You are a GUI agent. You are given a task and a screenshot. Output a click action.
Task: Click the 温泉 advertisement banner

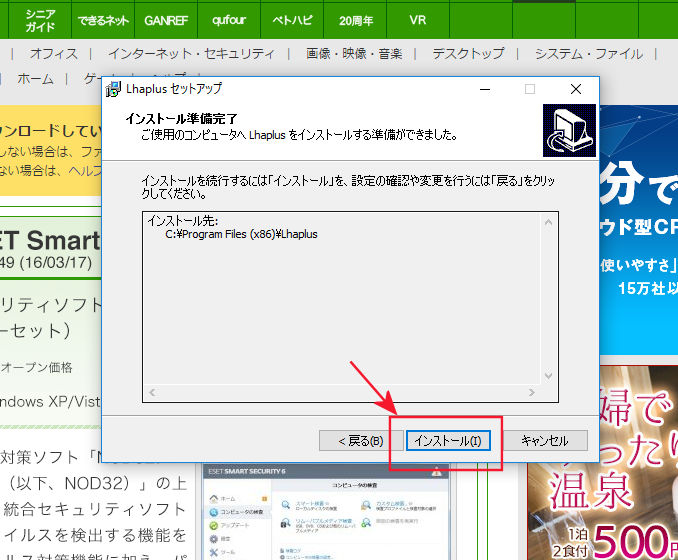(x=603, y=463)
